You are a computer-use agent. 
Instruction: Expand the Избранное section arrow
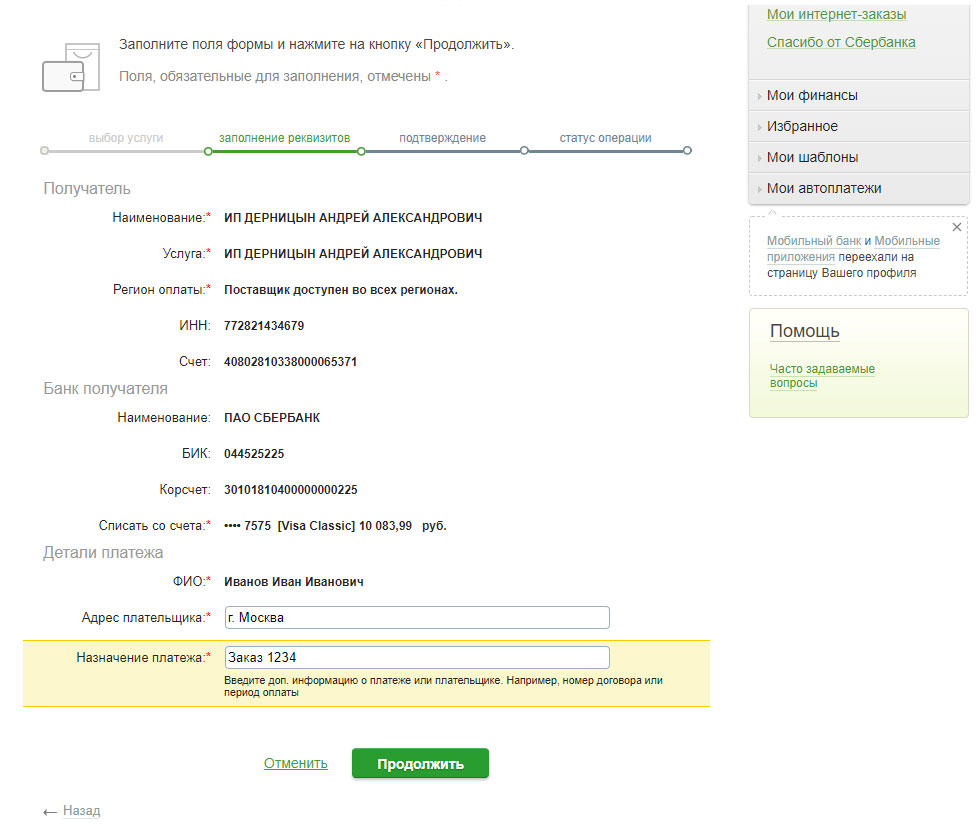tap(759, 127)
